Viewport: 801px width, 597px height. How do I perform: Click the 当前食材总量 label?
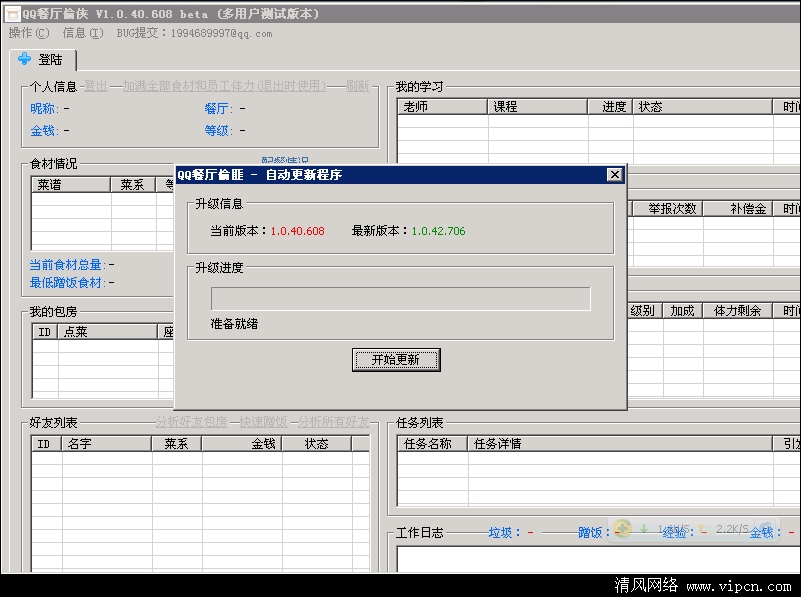pos(67,265)
